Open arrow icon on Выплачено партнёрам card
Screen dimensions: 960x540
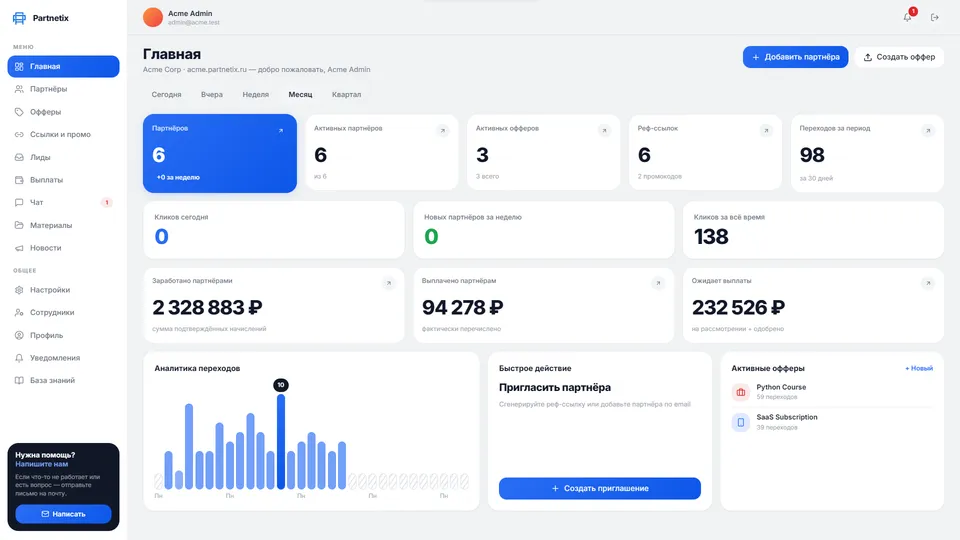point(658,283)
